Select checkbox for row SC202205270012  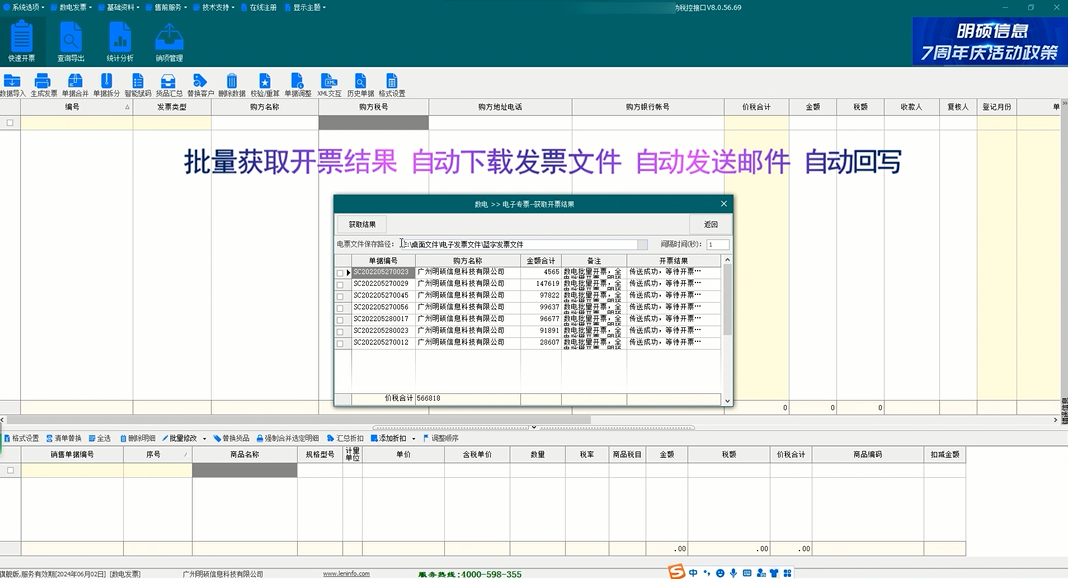pyautogui.click(x=340, y=343)
